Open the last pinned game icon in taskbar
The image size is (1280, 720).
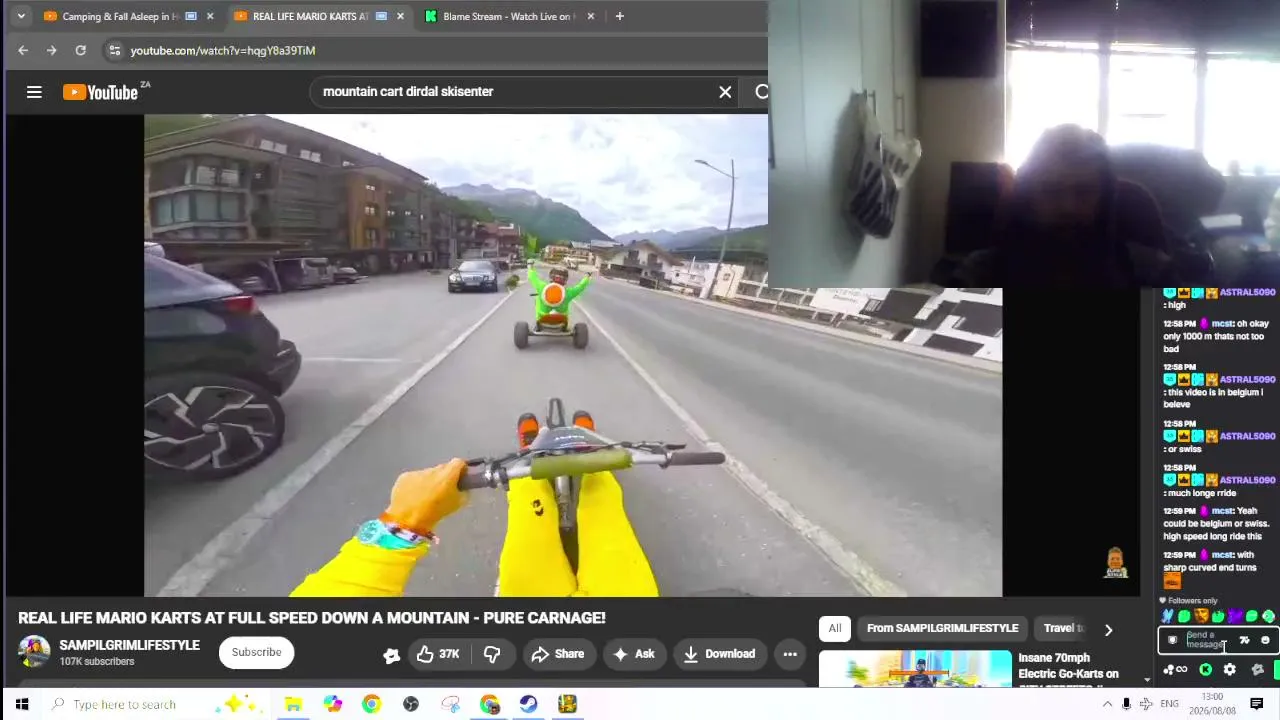567,704
